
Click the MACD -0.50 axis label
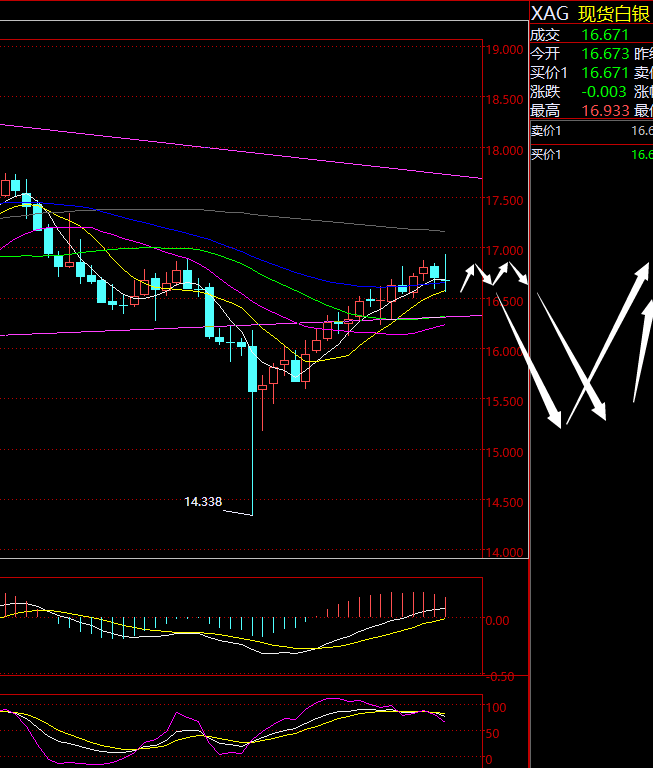(499, 677)
